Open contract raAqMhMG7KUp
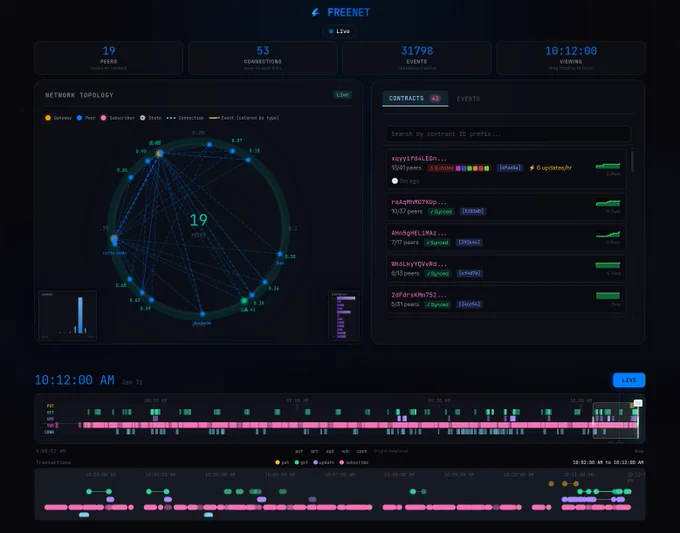 tap(506, 207)
